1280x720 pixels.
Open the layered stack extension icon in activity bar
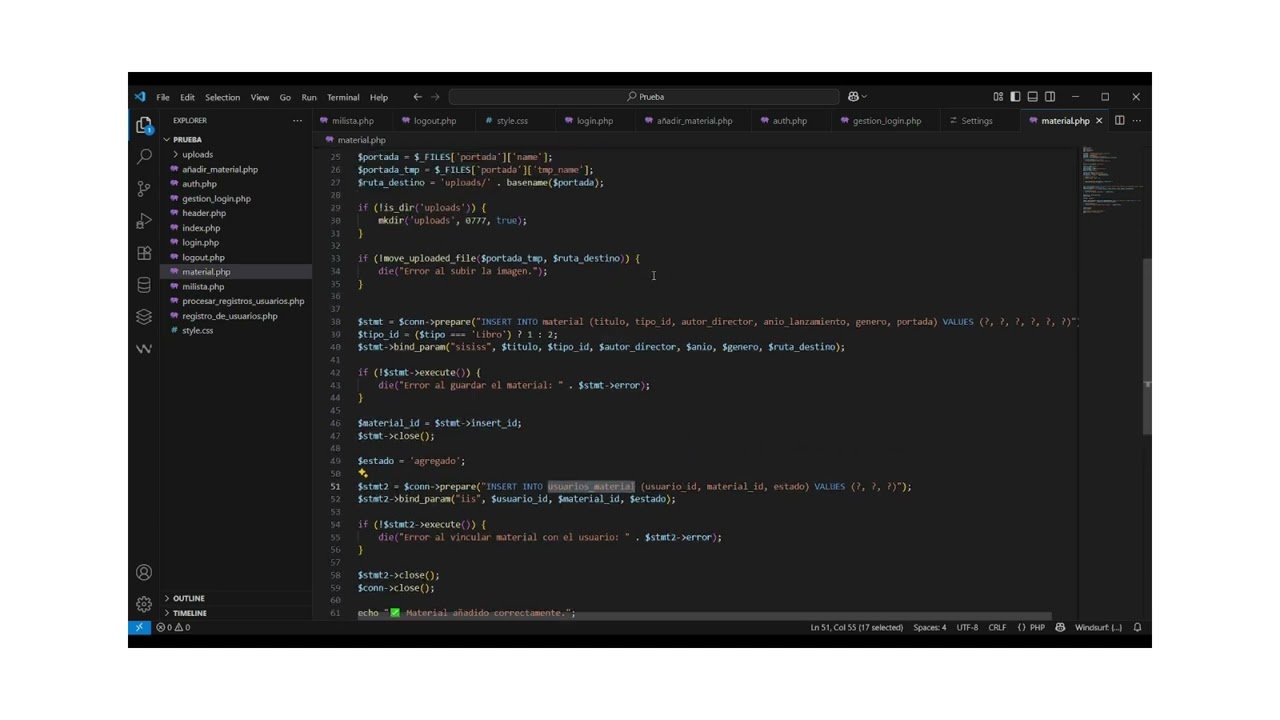[x=144, y=317]
